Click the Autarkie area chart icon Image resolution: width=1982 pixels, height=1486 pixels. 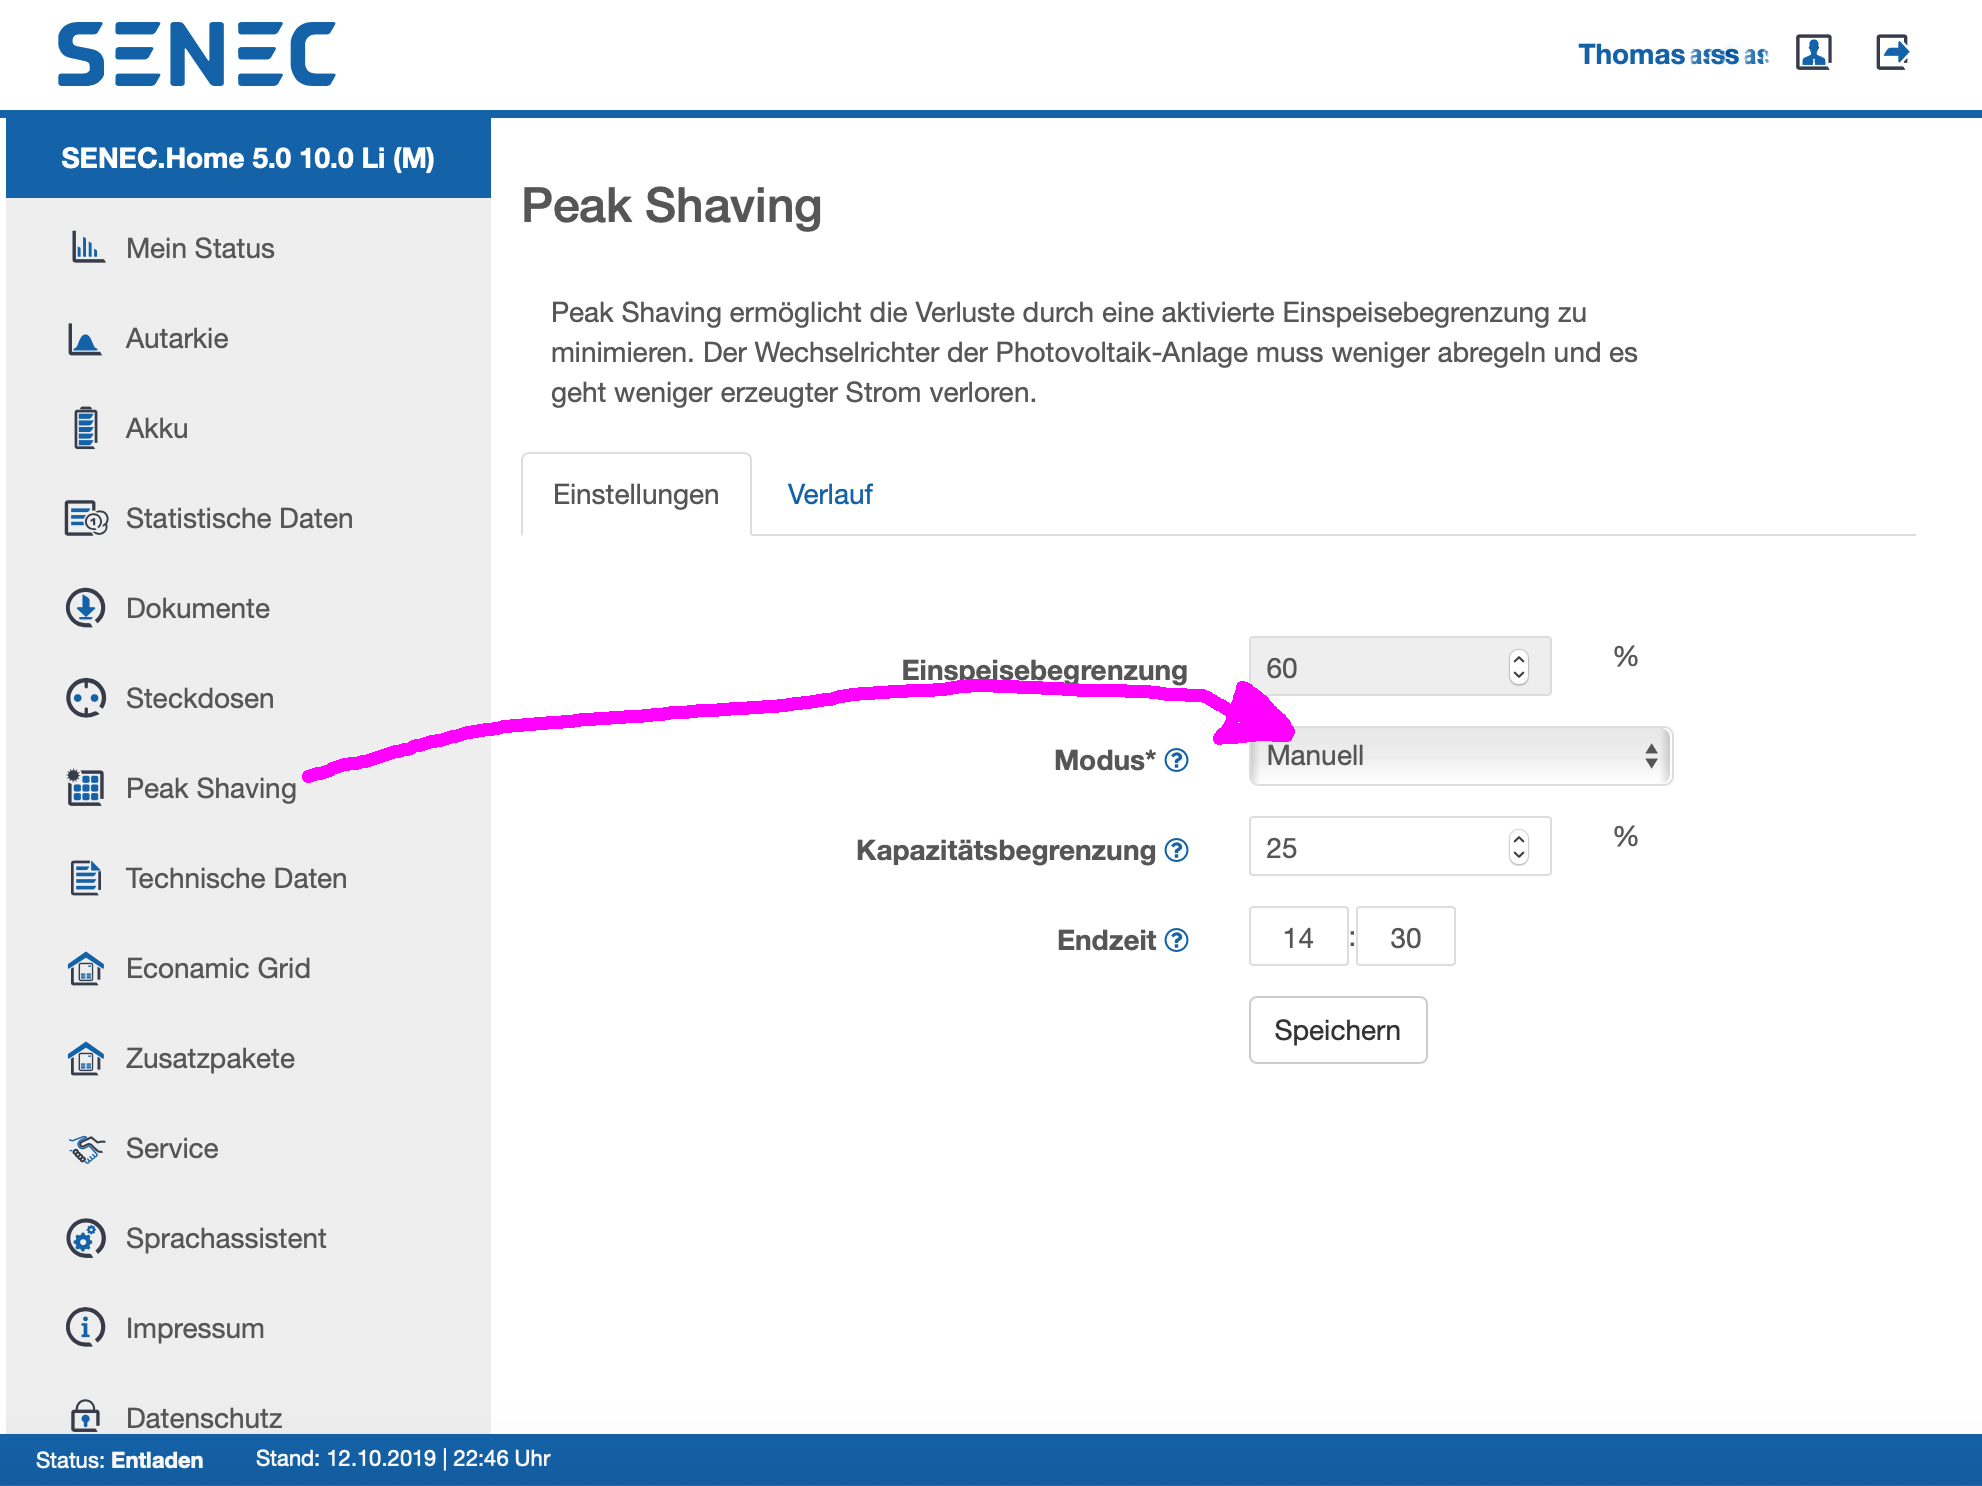point(85,338)
